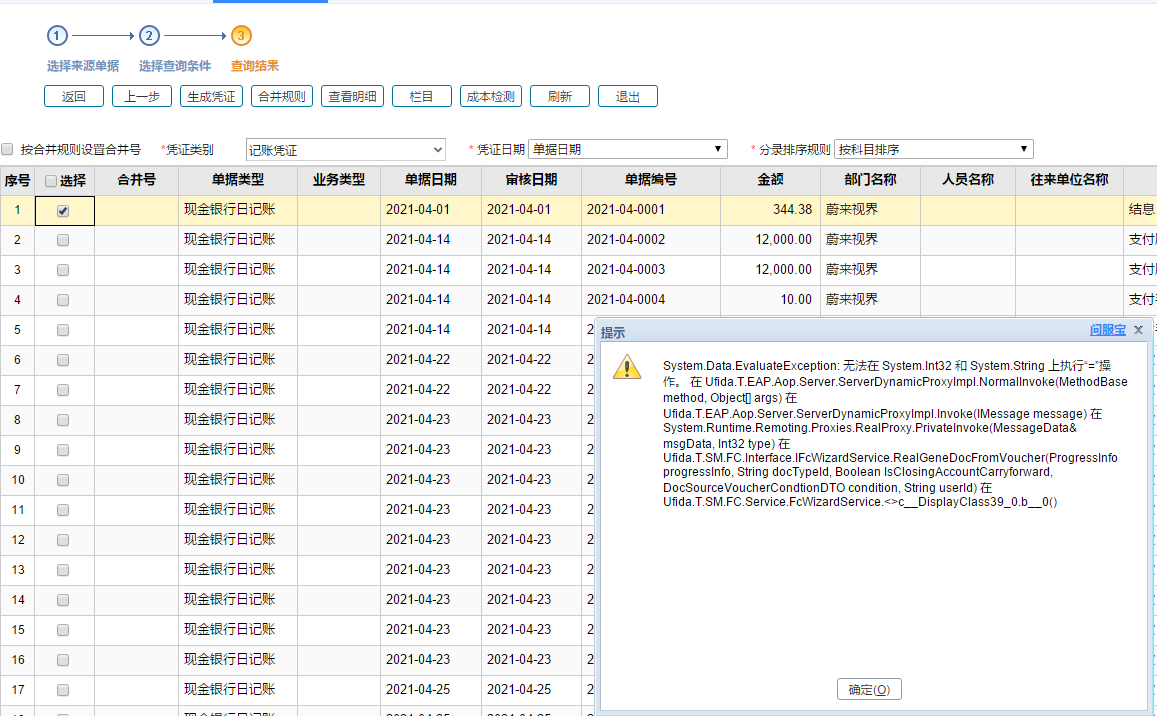
Task: Check the row 2 checkbox
Action: pos(63,241)
